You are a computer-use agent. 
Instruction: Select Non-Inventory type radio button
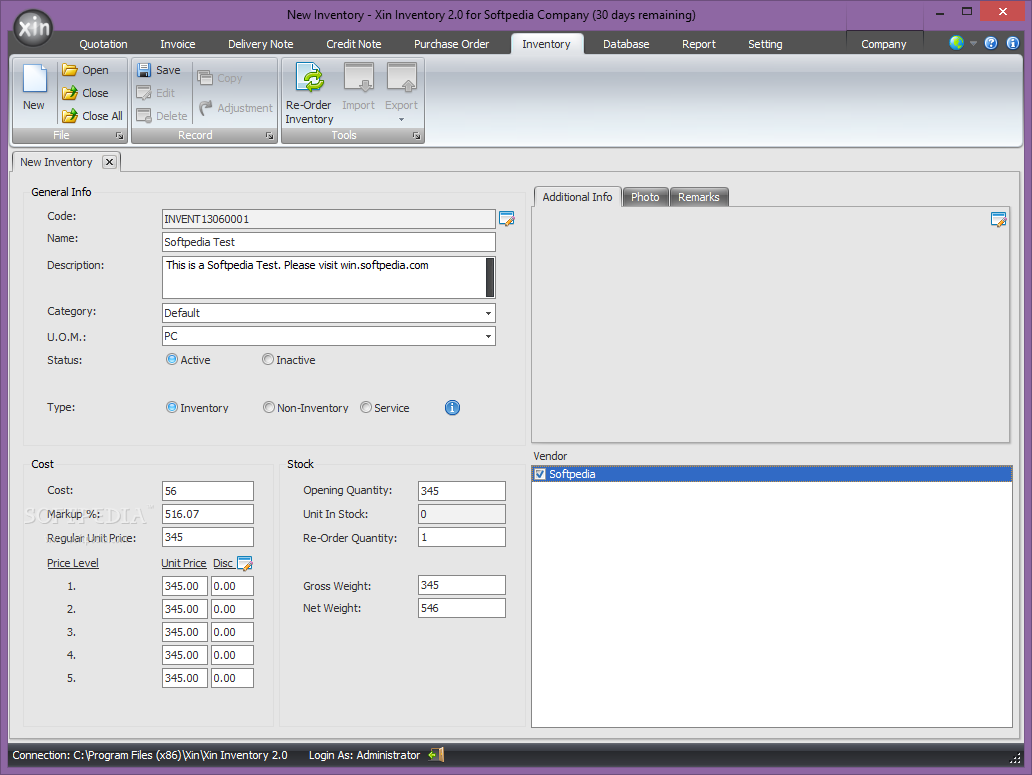[269, 407]
